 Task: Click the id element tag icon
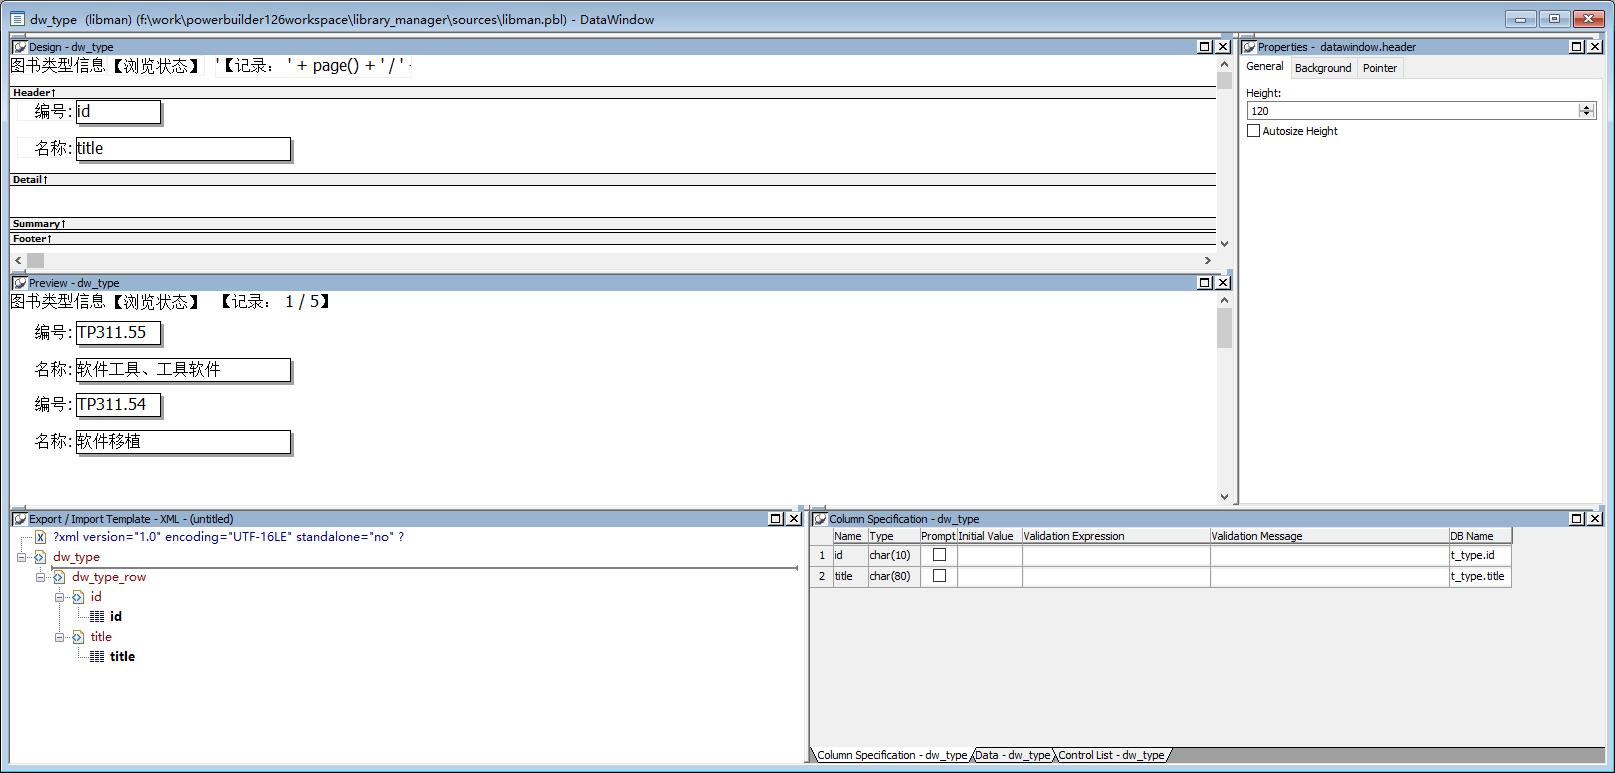point(78,597)
